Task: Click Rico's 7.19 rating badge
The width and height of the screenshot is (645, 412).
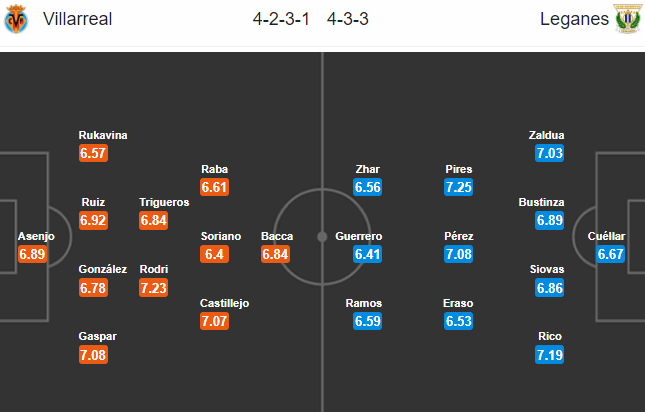Action: (549, 355)
